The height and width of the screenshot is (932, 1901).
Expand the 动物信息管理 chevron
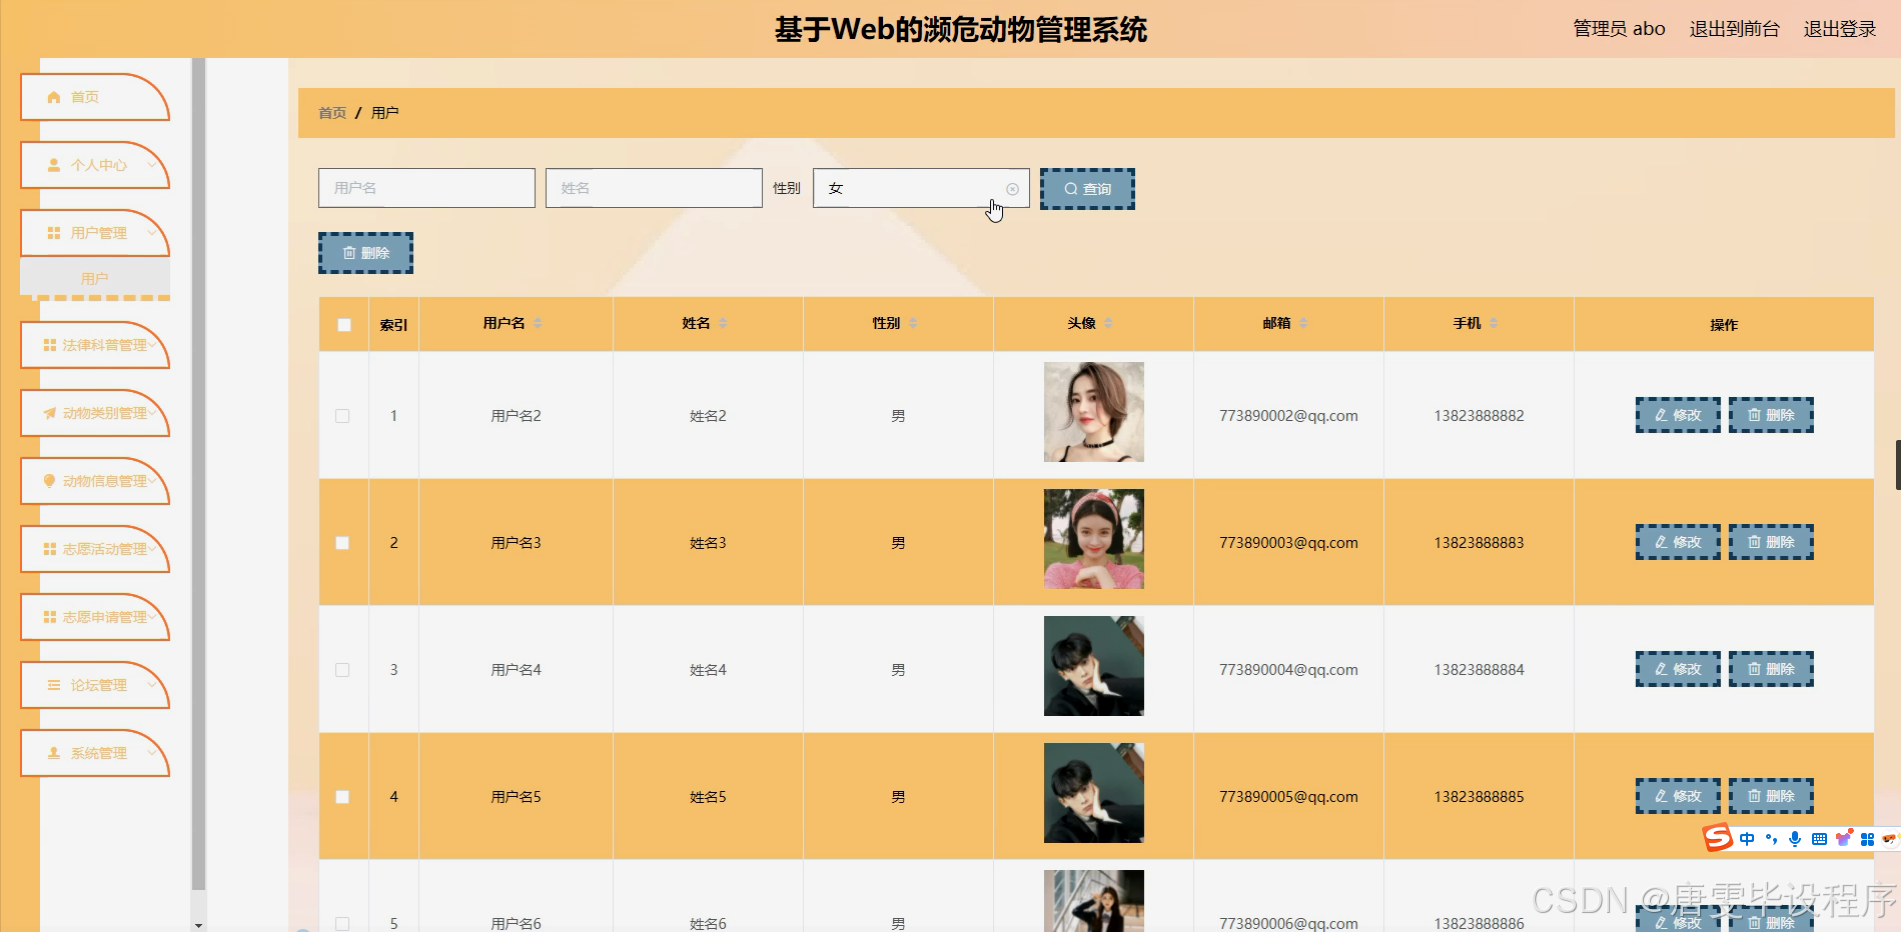click(152, 480)
